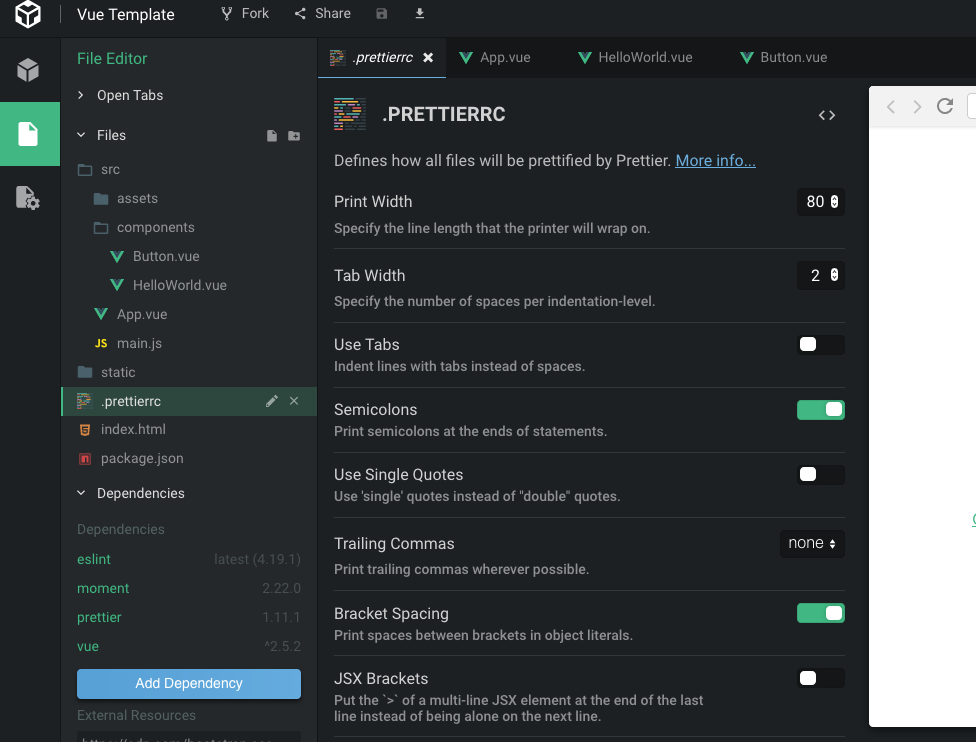This screenshot has height=742, width=976.
Task: Open the project info cube sidebar icon
Action: [28, 70]
